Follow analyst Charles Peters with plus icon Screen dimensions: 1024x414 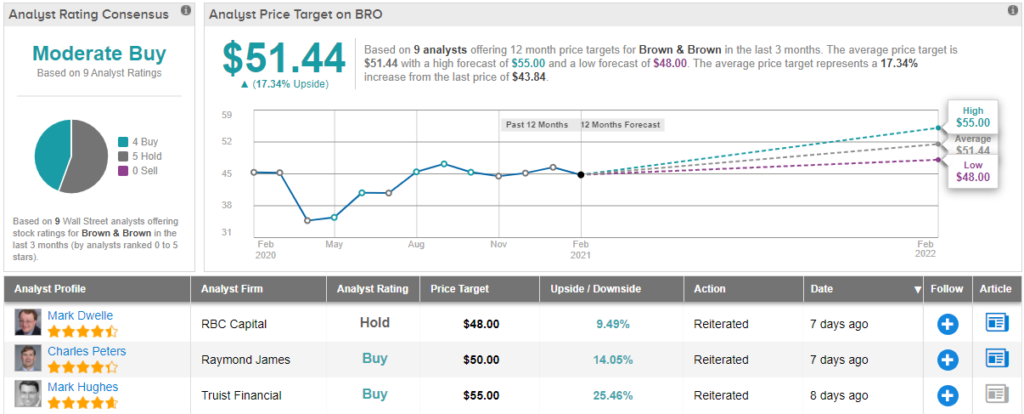(948, 360)
